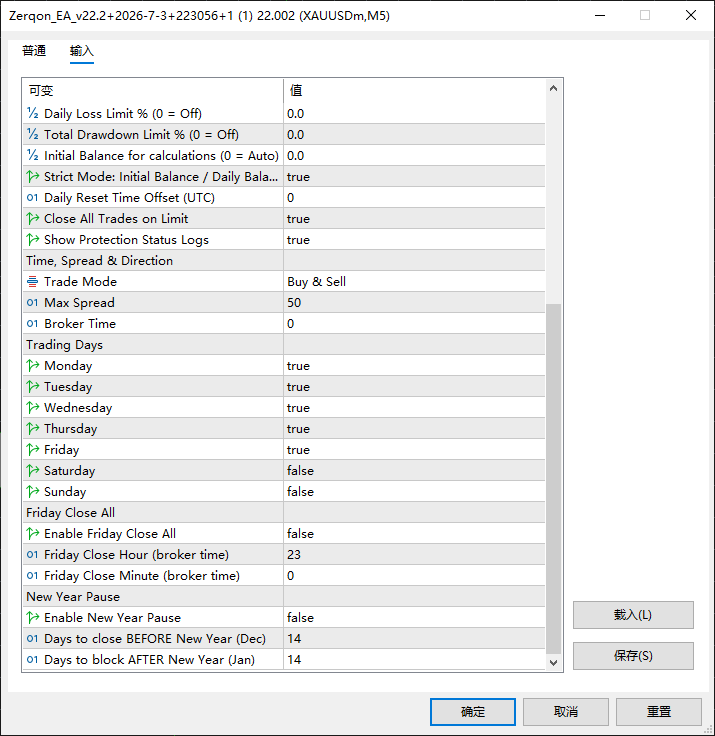Click the scrollbar down arrow

click(x=554, y=662)
